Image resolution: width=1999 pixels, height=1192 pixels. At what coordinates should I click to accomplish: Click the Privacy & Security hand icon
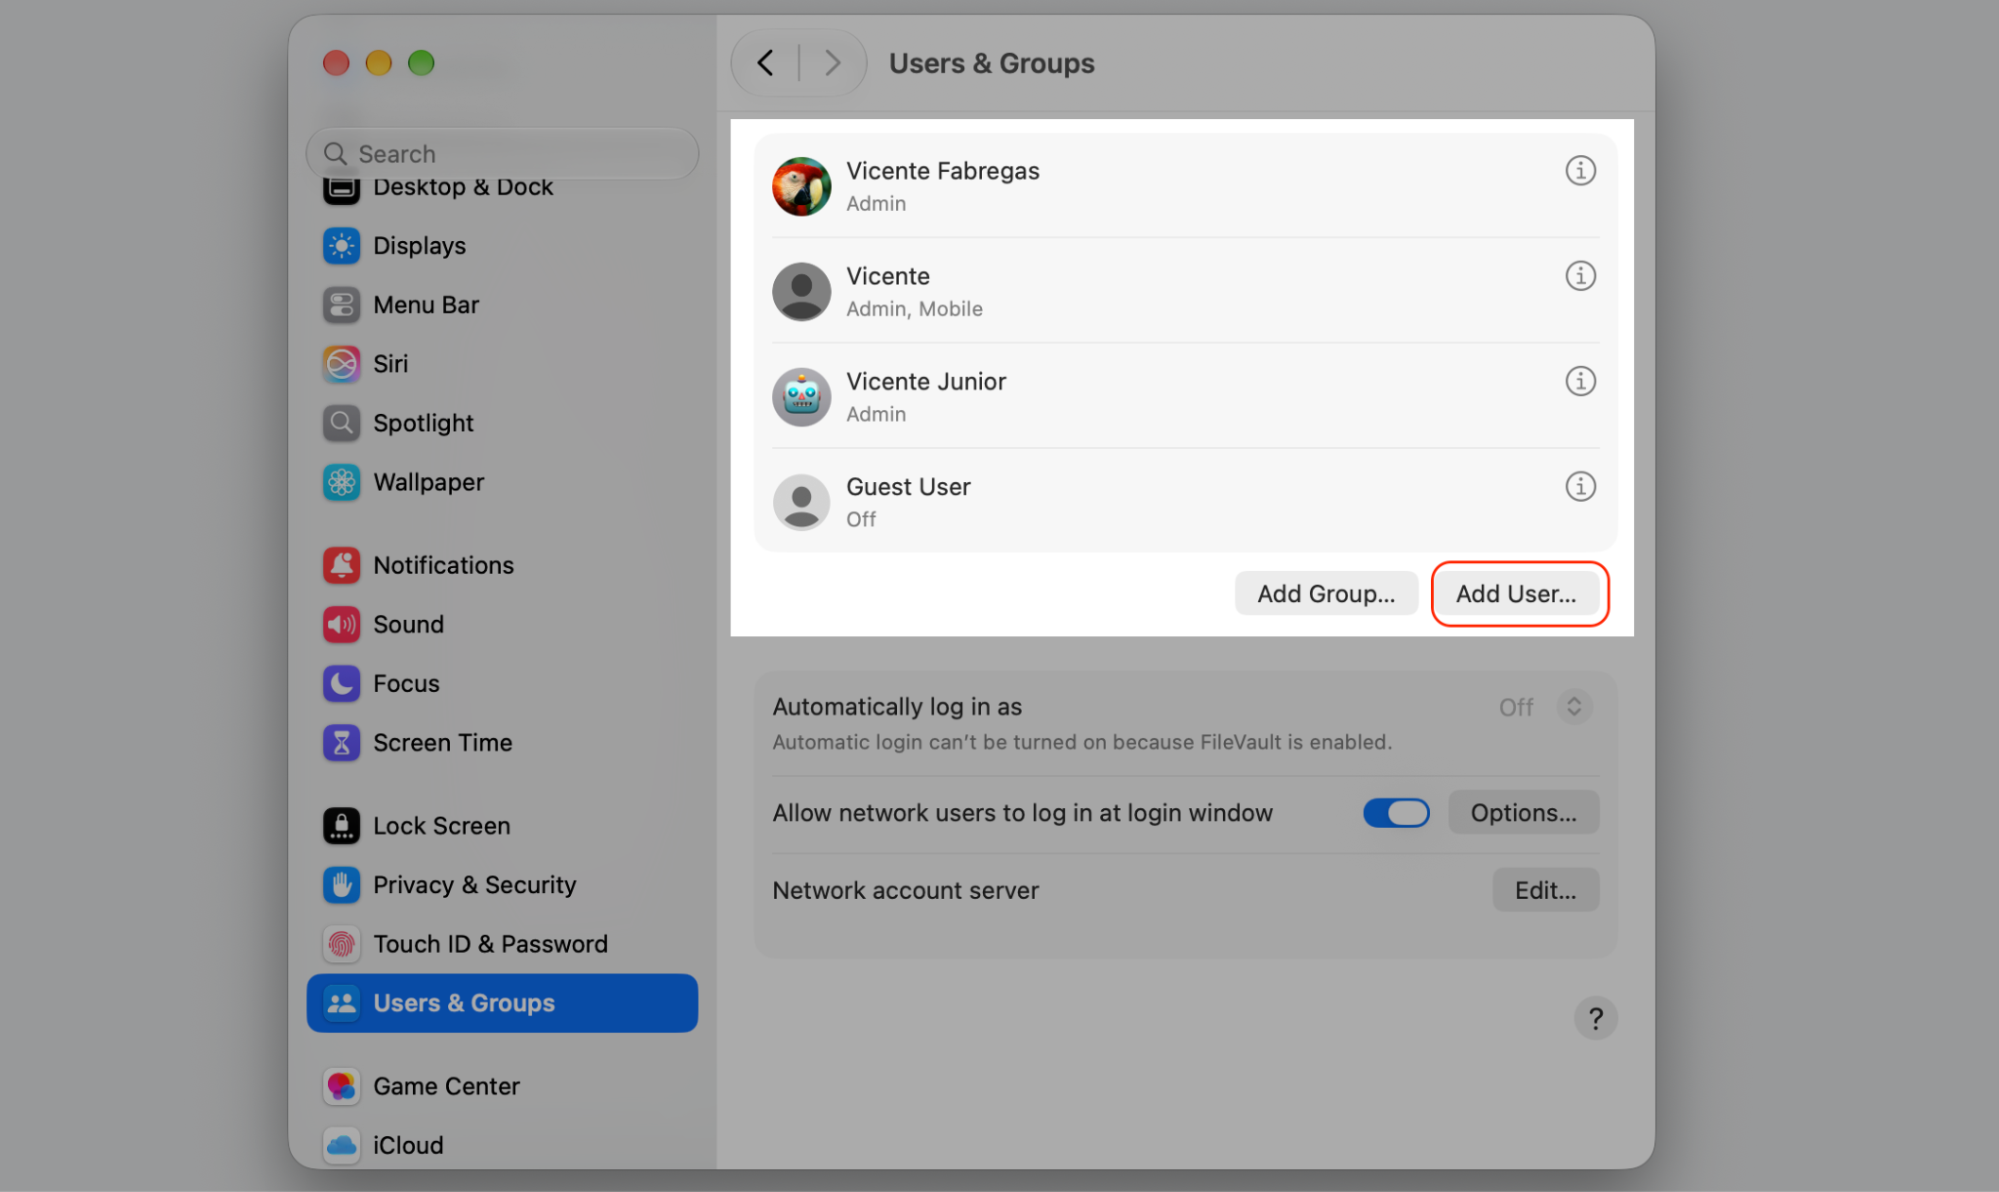[341, 885]
